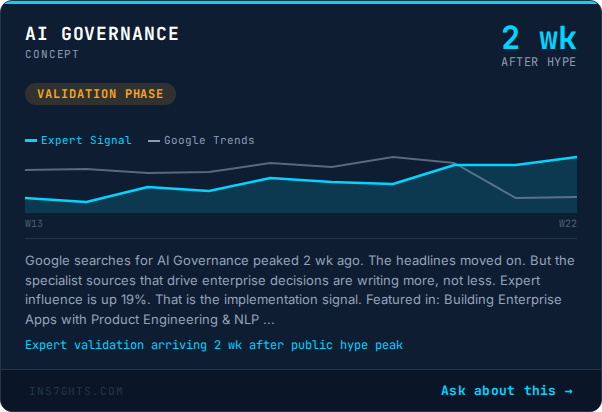
Task: Click the W22 axis label
Action: pos(568,223)
